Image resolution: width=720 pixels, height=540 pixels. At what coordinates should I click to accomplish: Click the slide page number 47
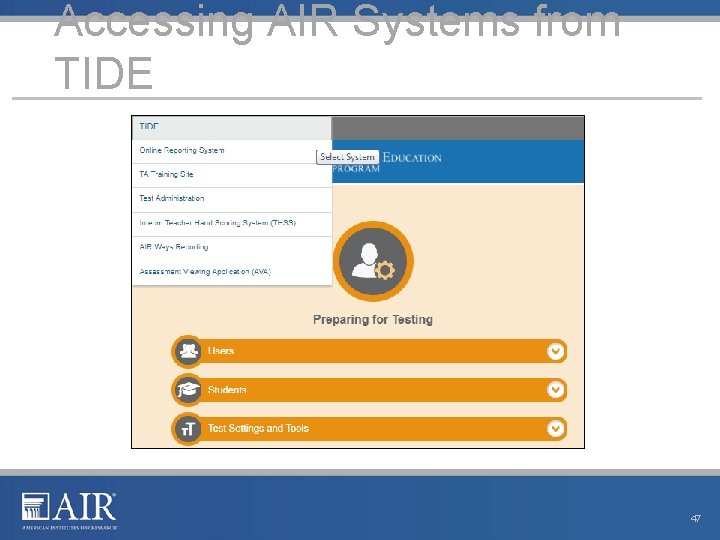[x=696, y=518]
